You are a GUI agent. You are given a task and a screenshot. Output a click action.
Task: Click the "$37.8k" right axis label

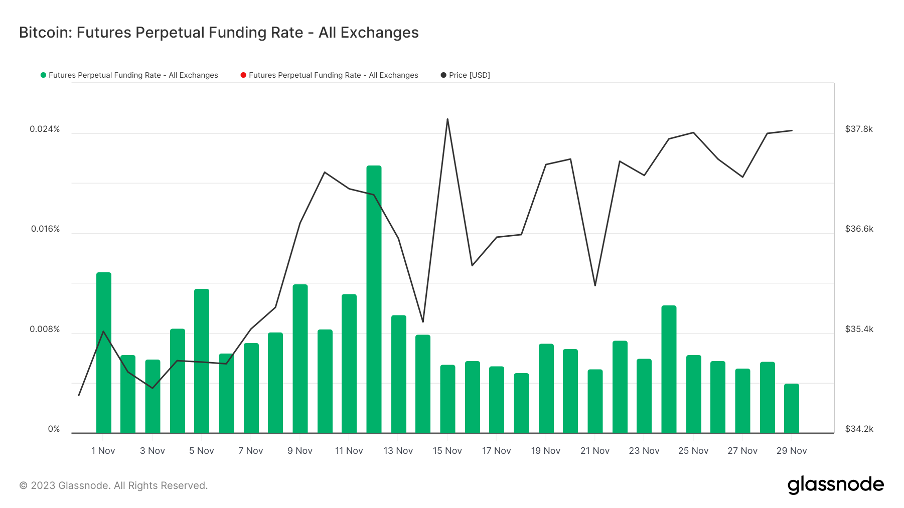[x=859, y=130]
